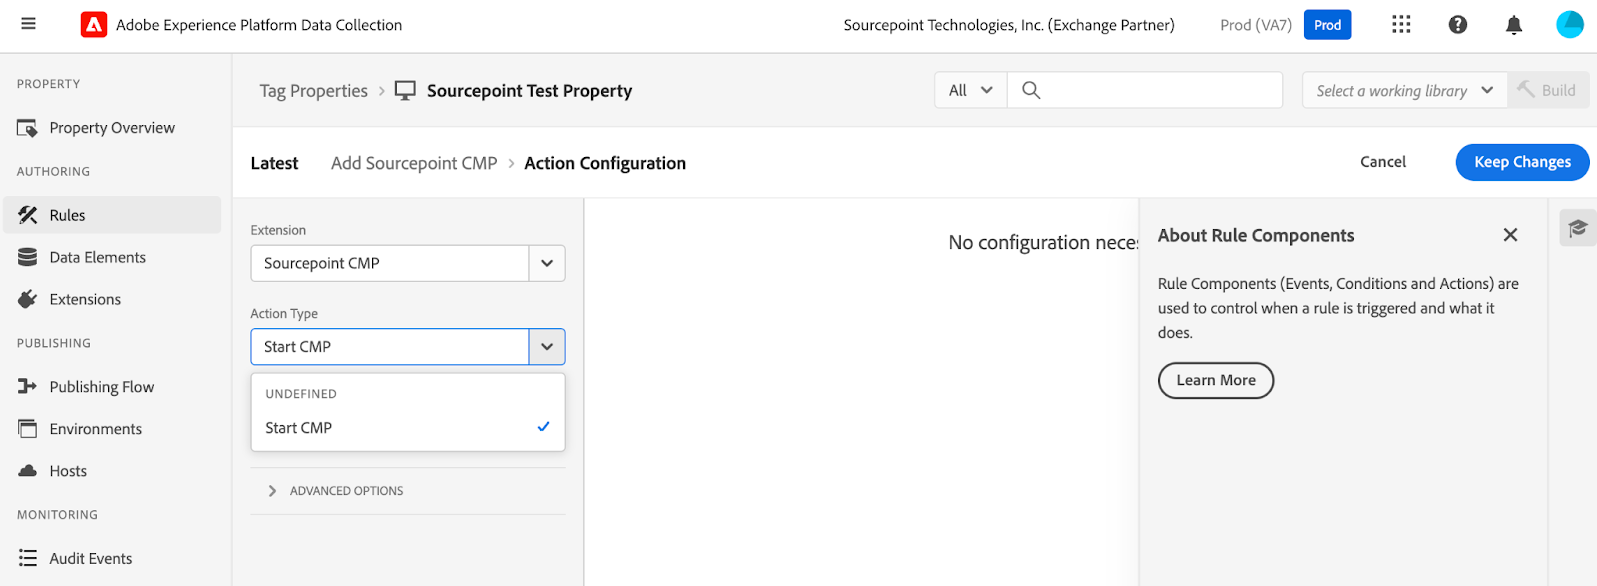Click Adobe Experience Platform Data Collection title
The height and width of the screenshot is (586, 1597).
[259, 25]
